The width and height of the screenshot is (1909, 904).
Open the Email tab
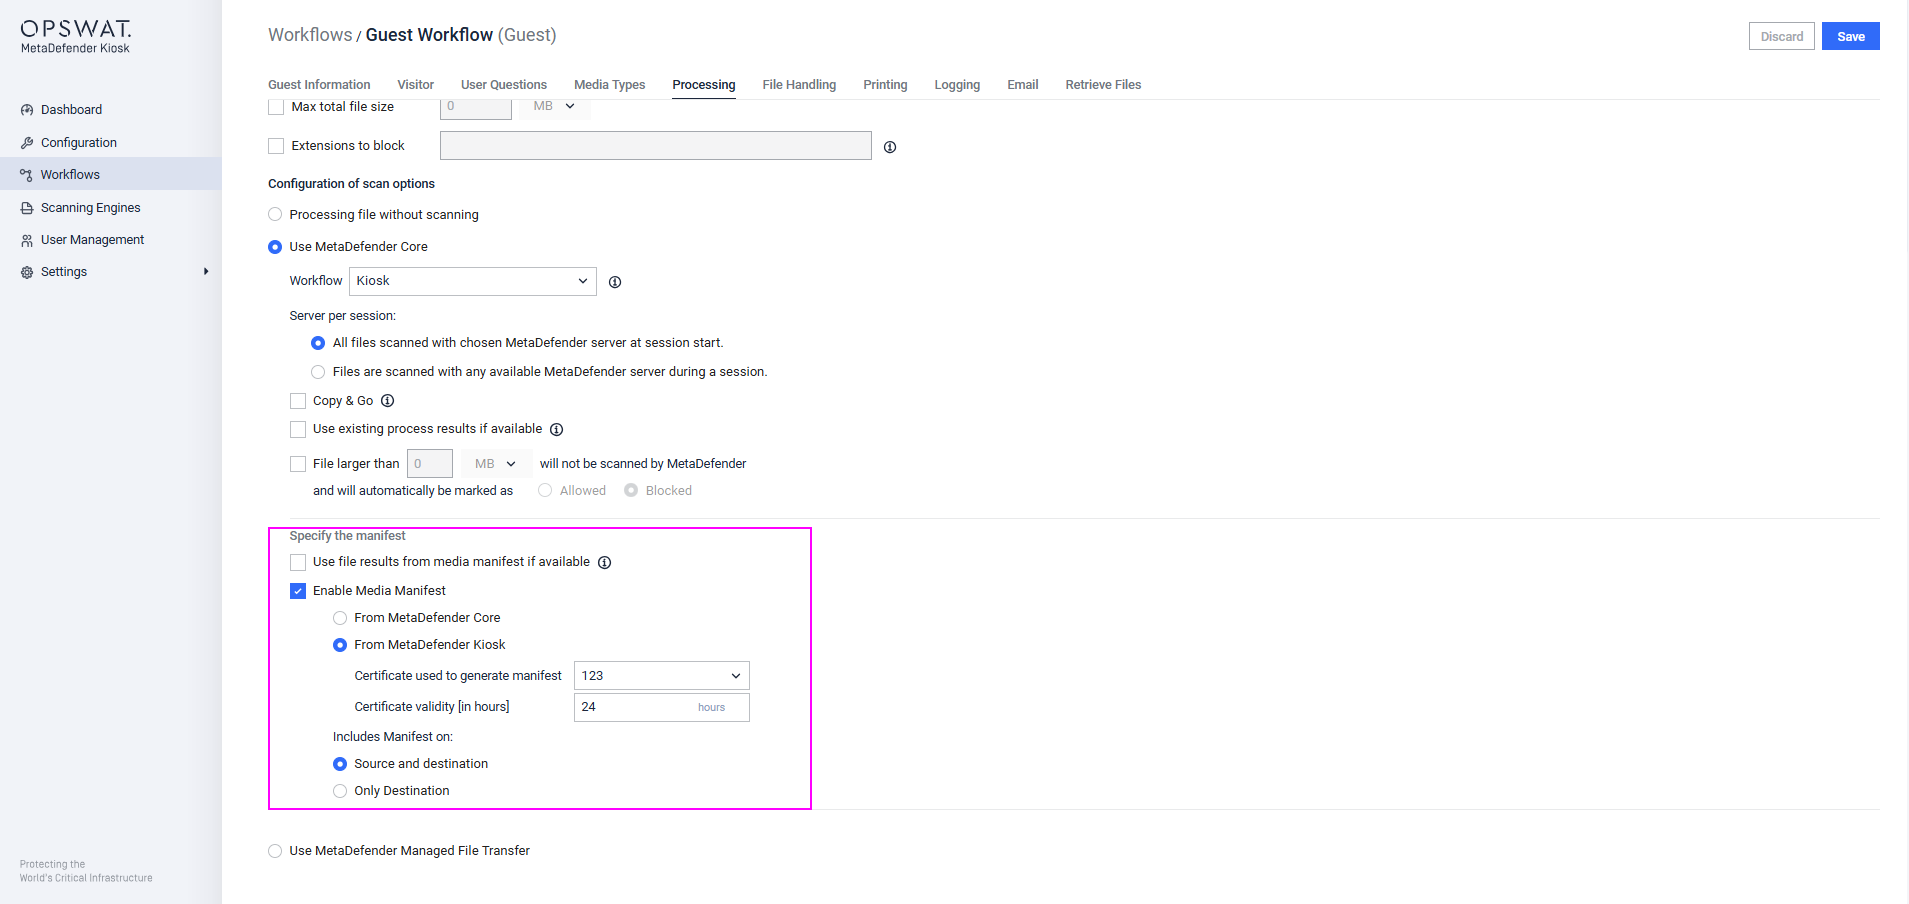pos(1023,85)
